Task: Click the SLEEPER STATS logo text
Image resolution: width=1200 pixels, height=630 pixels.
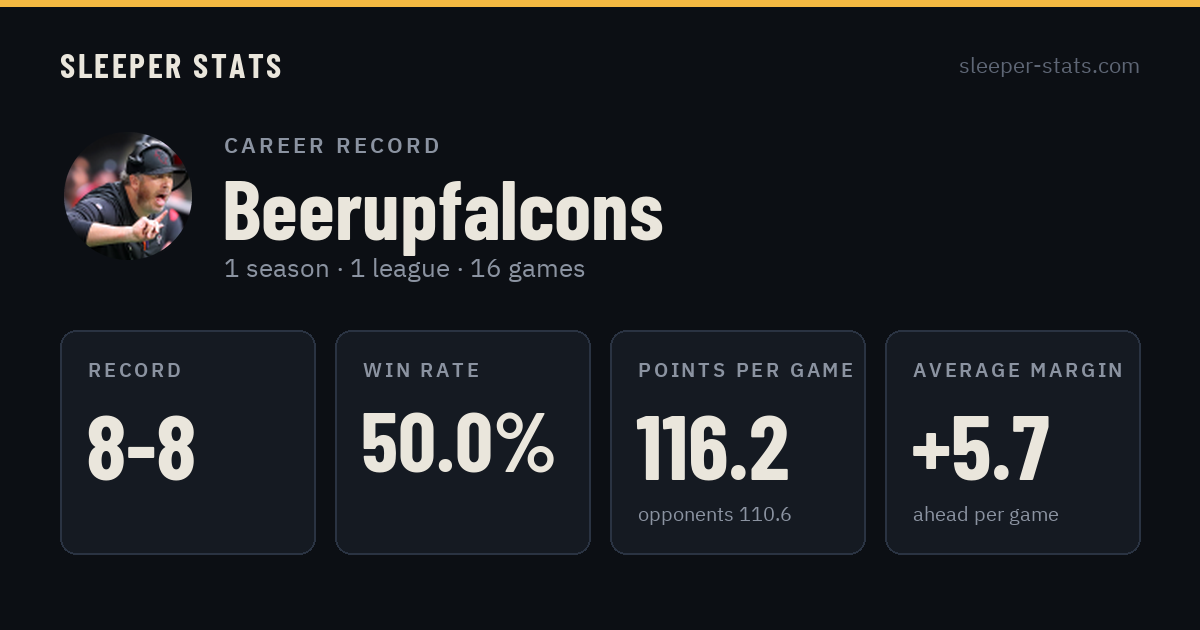Action: pos(171,67)
